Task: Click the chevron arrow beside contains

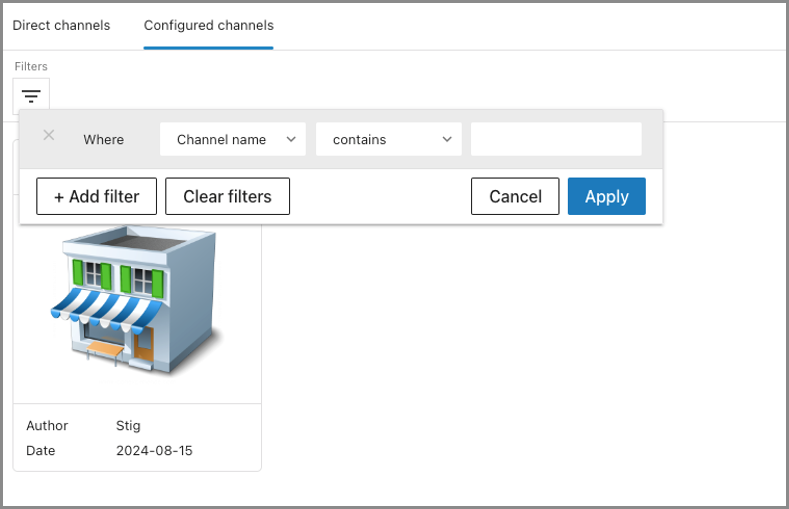Action: tap(447, 140)
